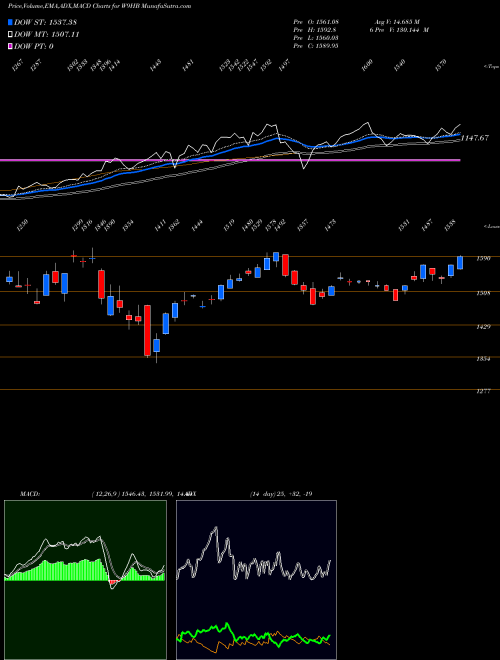Click the tallest red candlestick at the low
This screenshot has width=500, height=660.
[x=147, y=330]
